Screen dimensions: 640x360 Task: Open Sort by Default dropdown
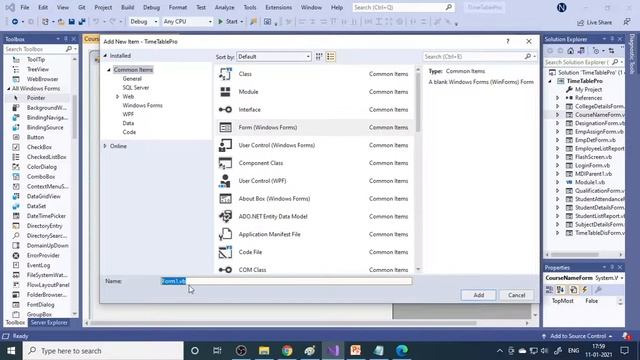click(x=274, y=57)
